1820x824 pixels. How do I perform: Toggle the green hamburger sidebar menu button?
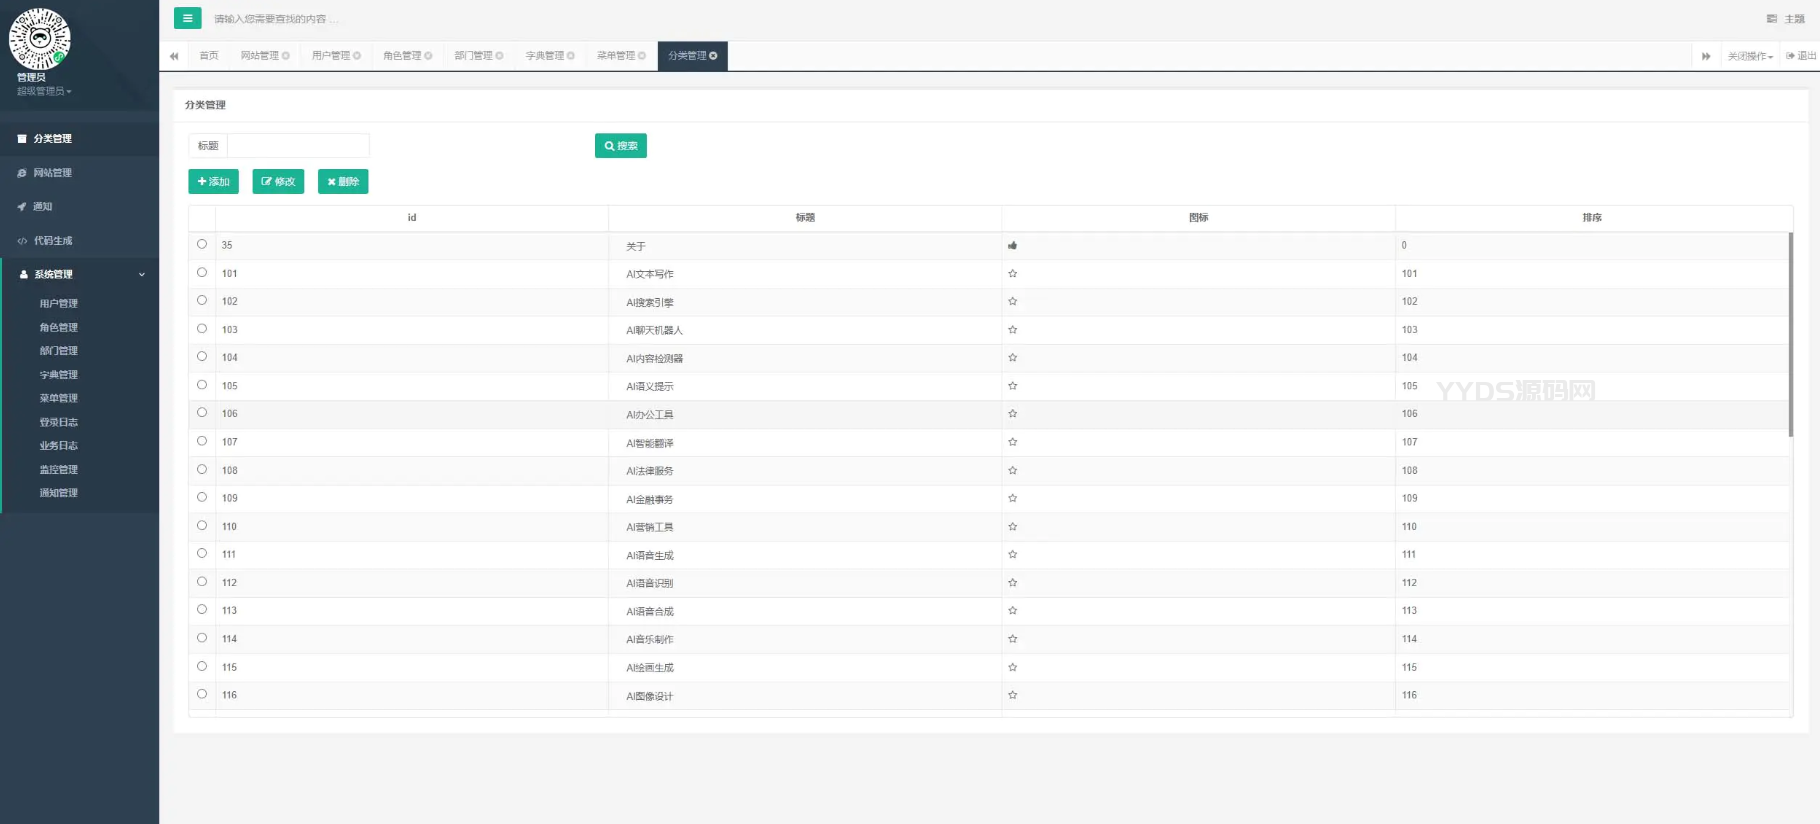point(187,18)
